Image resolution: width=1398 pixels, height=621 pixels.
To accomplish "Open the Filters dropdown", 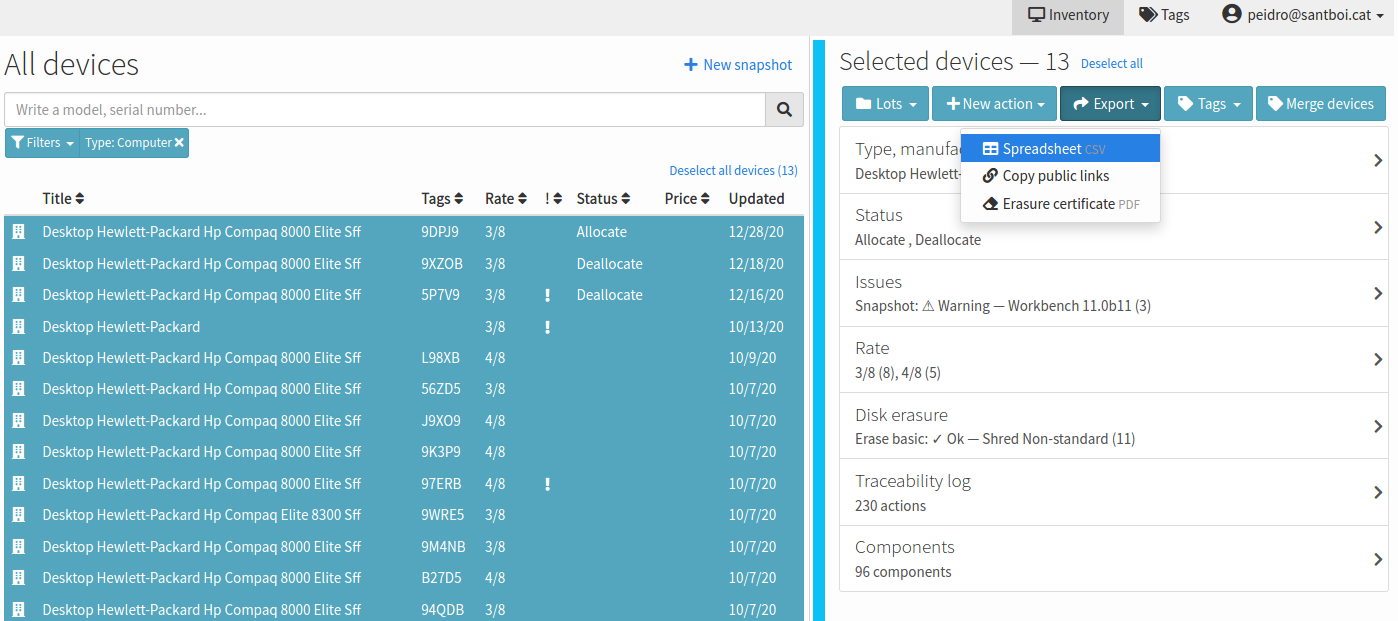I will click(42, 143).
